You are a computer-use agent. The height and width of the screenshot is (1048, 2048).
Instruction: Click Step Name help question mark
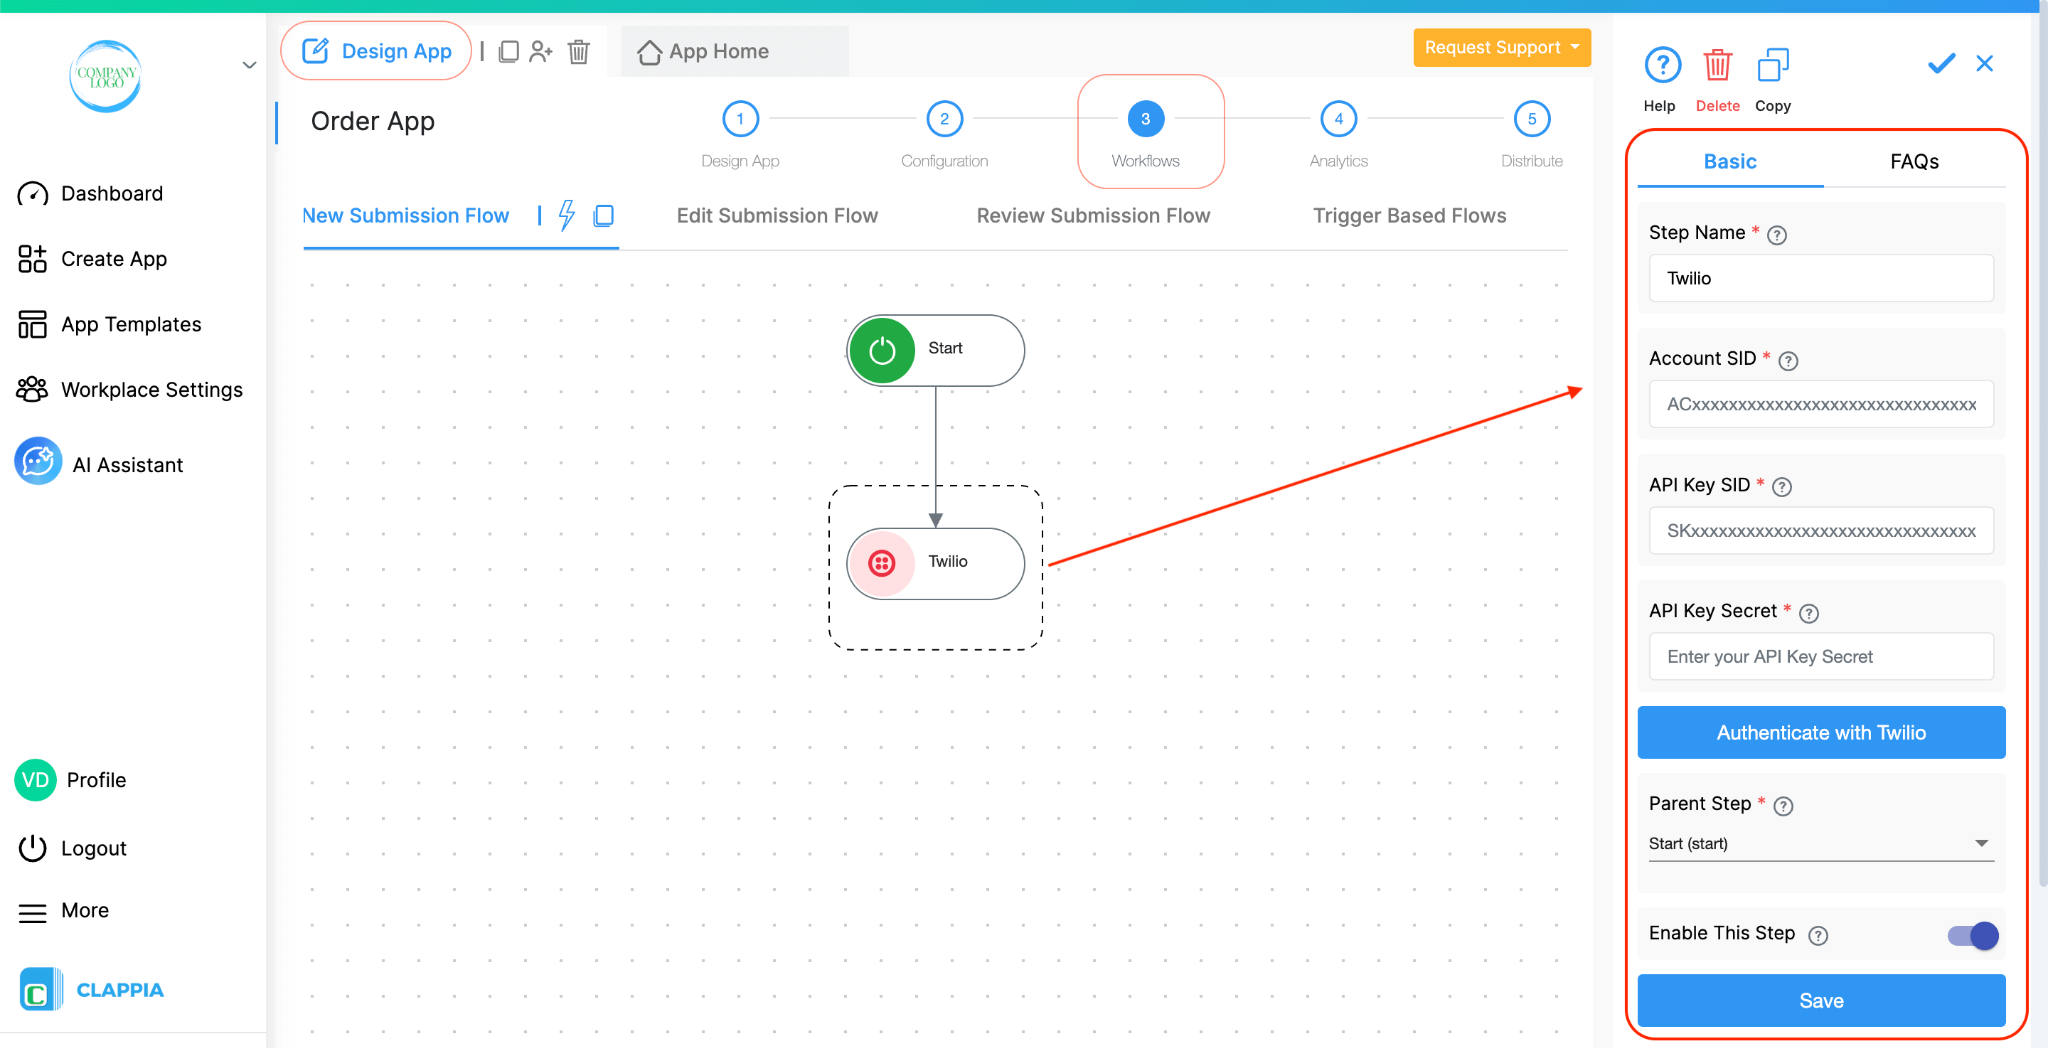coord(1777,235)
